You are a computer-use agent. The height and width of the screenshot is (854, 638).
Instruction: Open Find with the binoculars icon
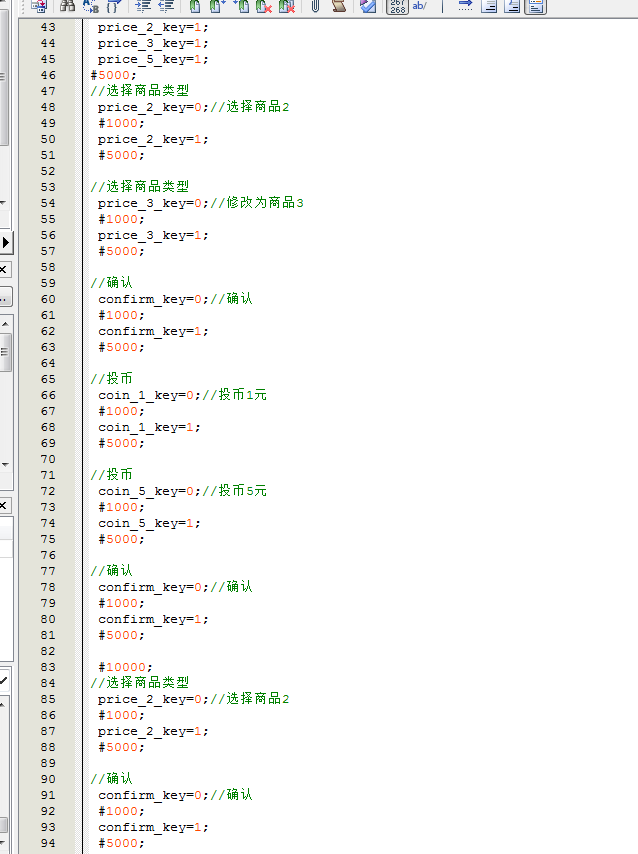pyautogui.click(x=68, y=6)
